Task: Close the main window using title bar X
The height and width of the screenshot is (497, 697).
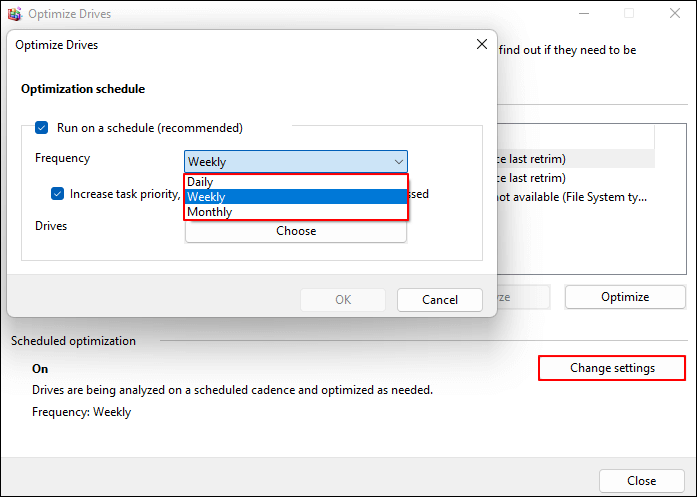Action: (x=674, y=14)
